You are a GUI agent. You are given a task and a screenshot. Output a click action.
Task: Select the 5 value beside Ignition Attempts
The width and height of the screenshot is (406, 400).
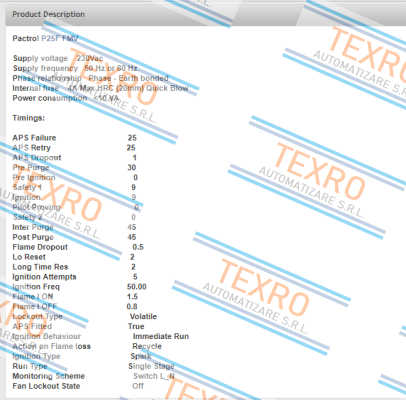click(x=135, y=277)
